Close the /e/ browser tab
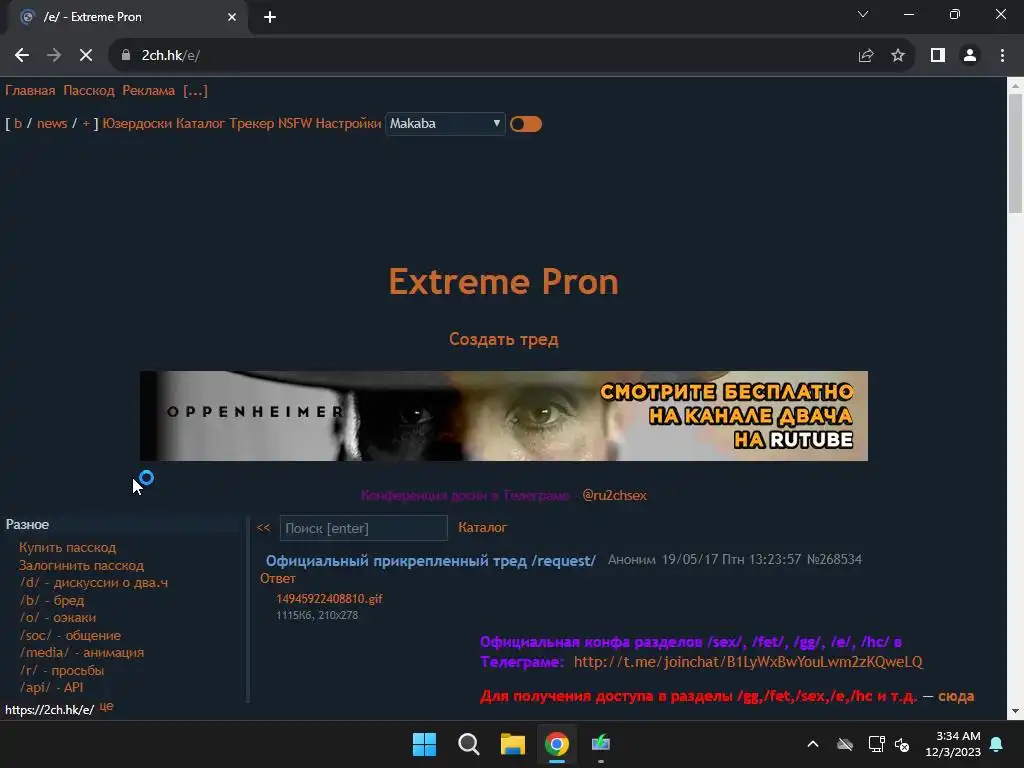This screenshot has width=1024, height=768. click(x=232, y=17)
